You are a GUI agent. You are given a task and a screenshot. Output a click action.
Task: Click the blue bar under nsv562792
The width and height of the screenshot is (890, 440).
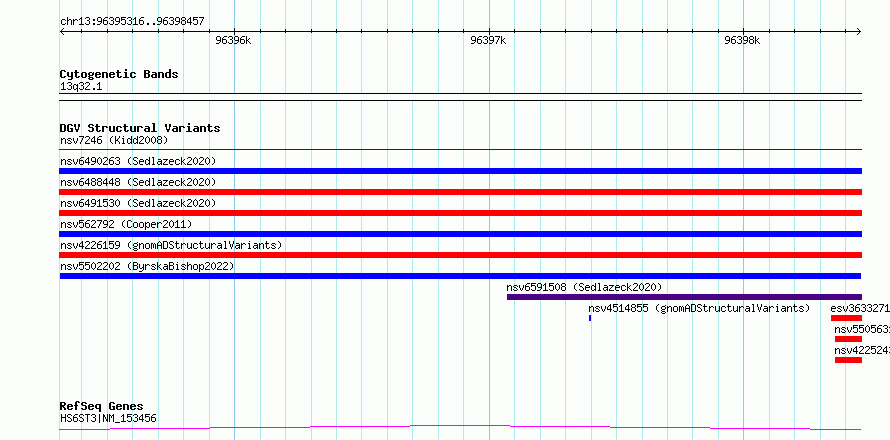(x=461, y=234)
